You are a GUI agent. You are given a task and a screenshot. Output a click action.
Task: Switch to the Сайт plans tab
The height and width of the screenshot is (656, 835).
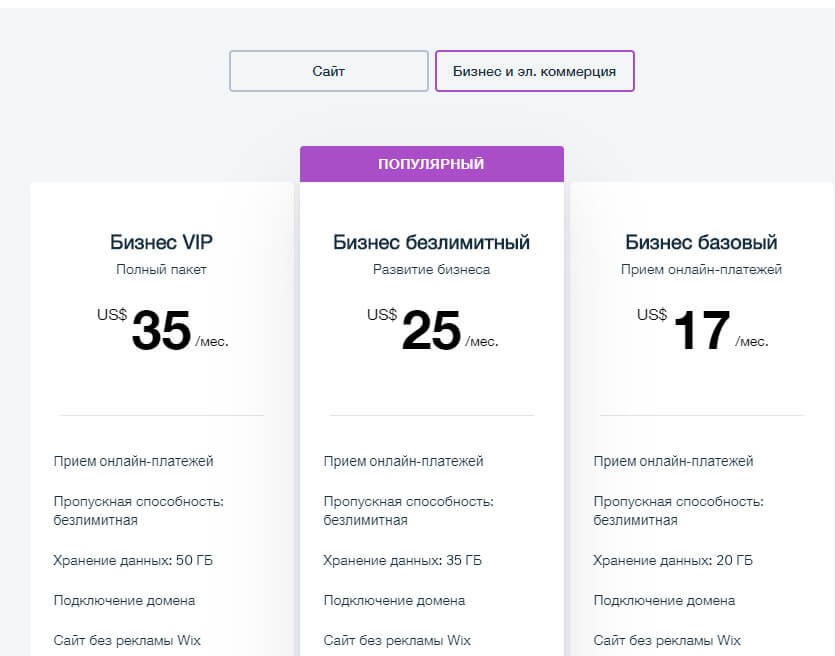tap(328, 71)
